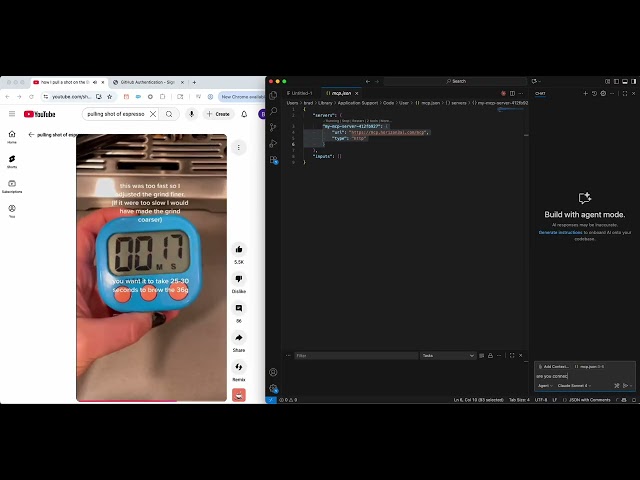Like the YouTube short
Image resolution: width=640 pixels, height=480 pixels.
tap(239, 249)
